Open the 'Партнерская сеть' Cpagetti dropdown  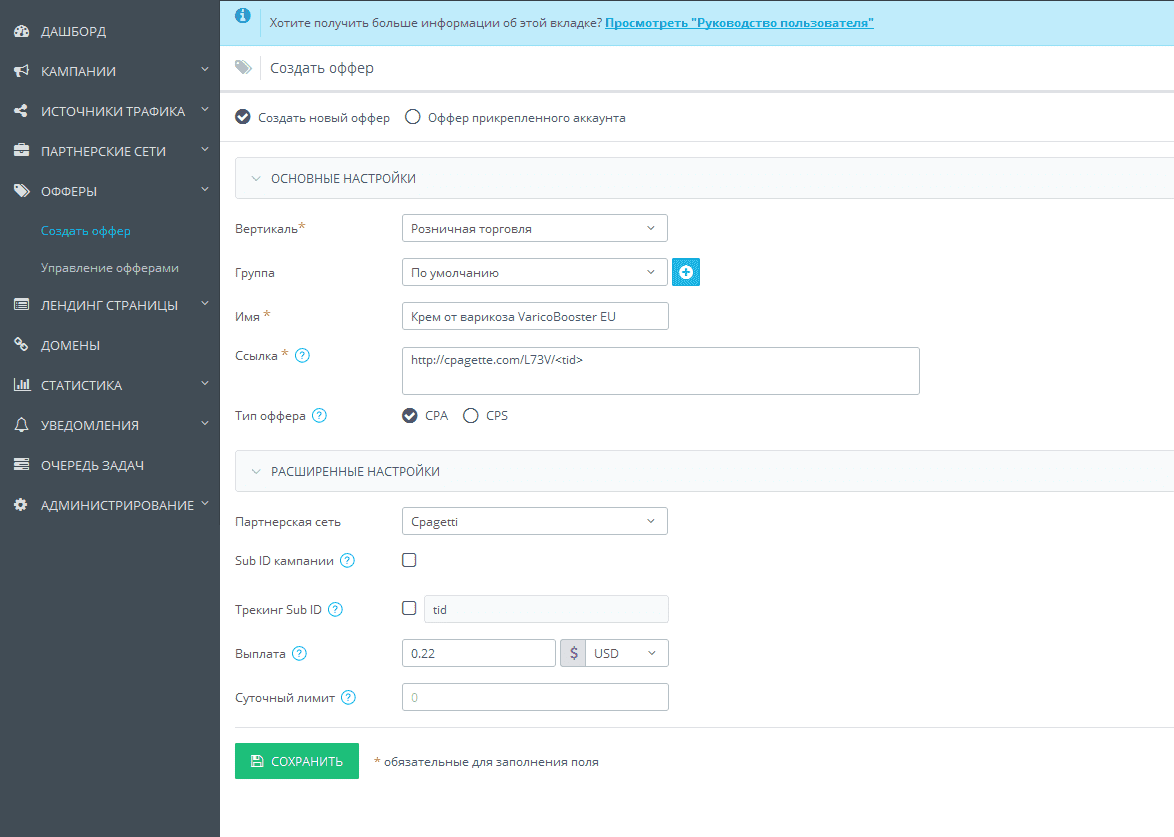coord(535,521)
